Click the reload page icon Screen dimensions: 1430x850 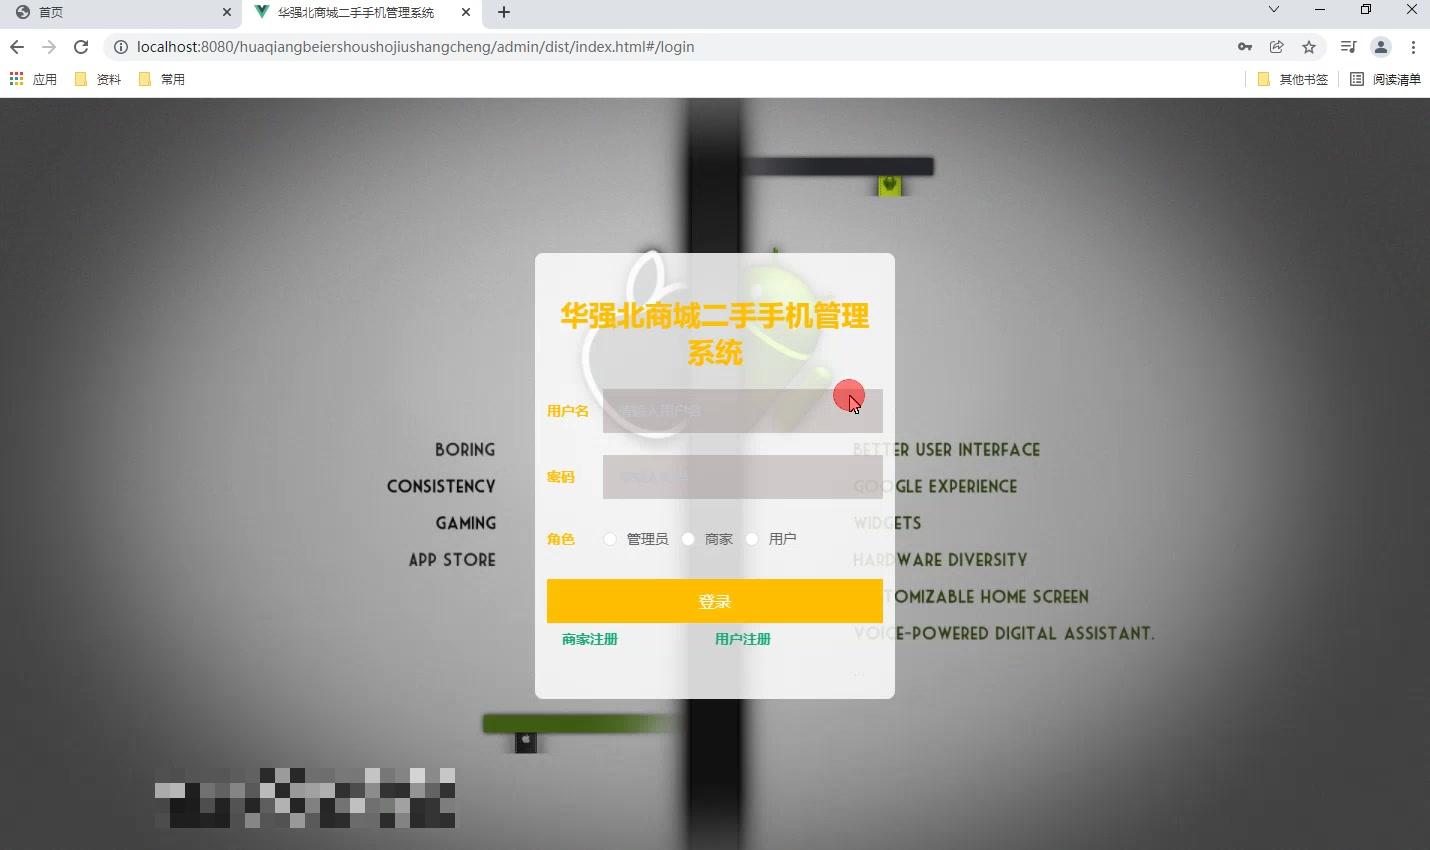pyautogui.click(x=81, y=46)
